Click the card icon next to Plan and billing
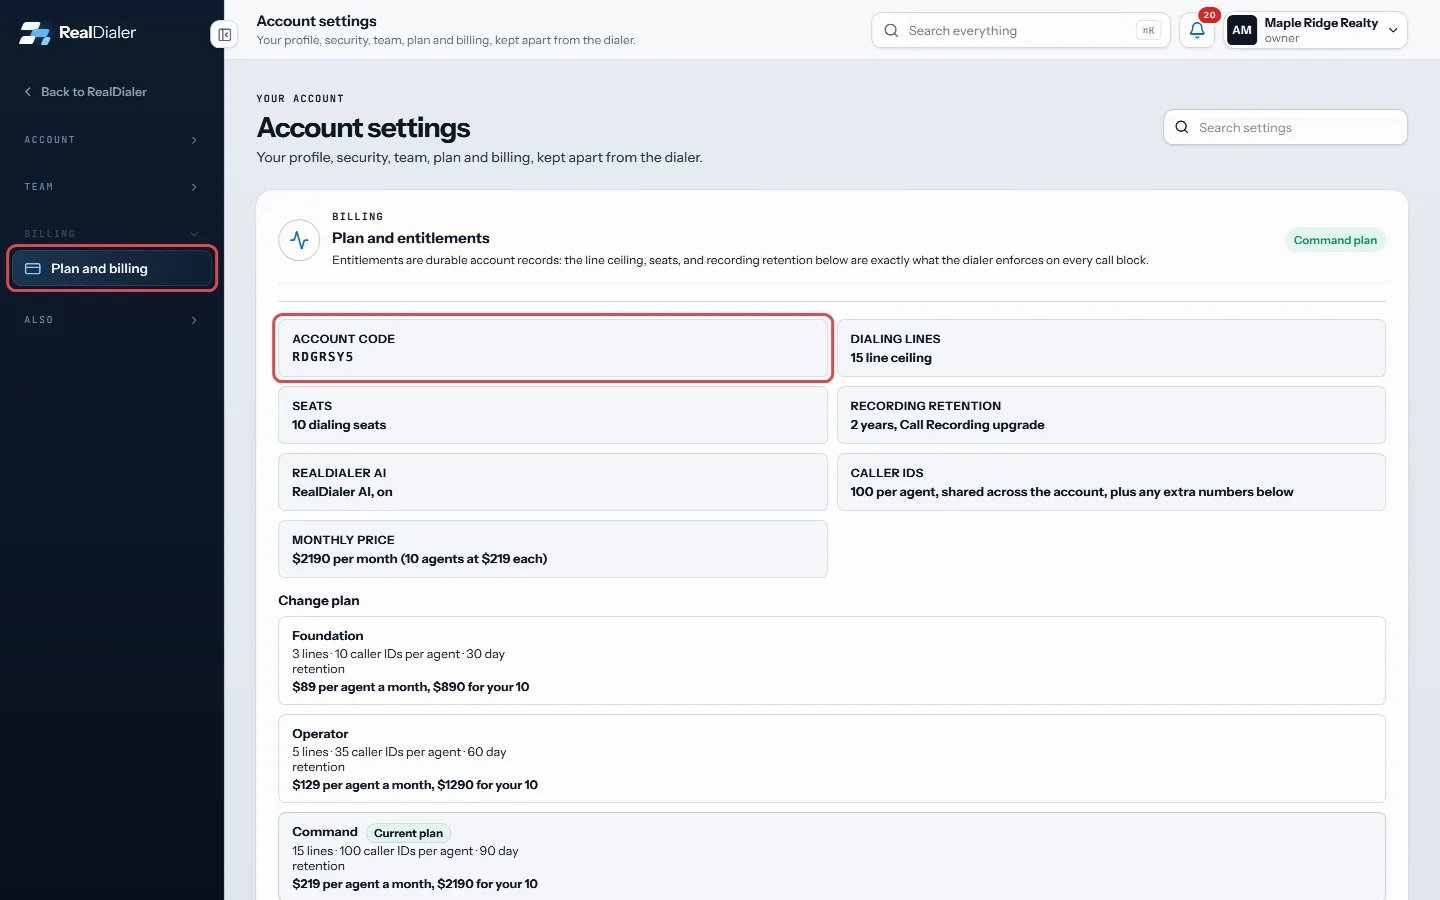1440x900 pixels. coord(33,268)
